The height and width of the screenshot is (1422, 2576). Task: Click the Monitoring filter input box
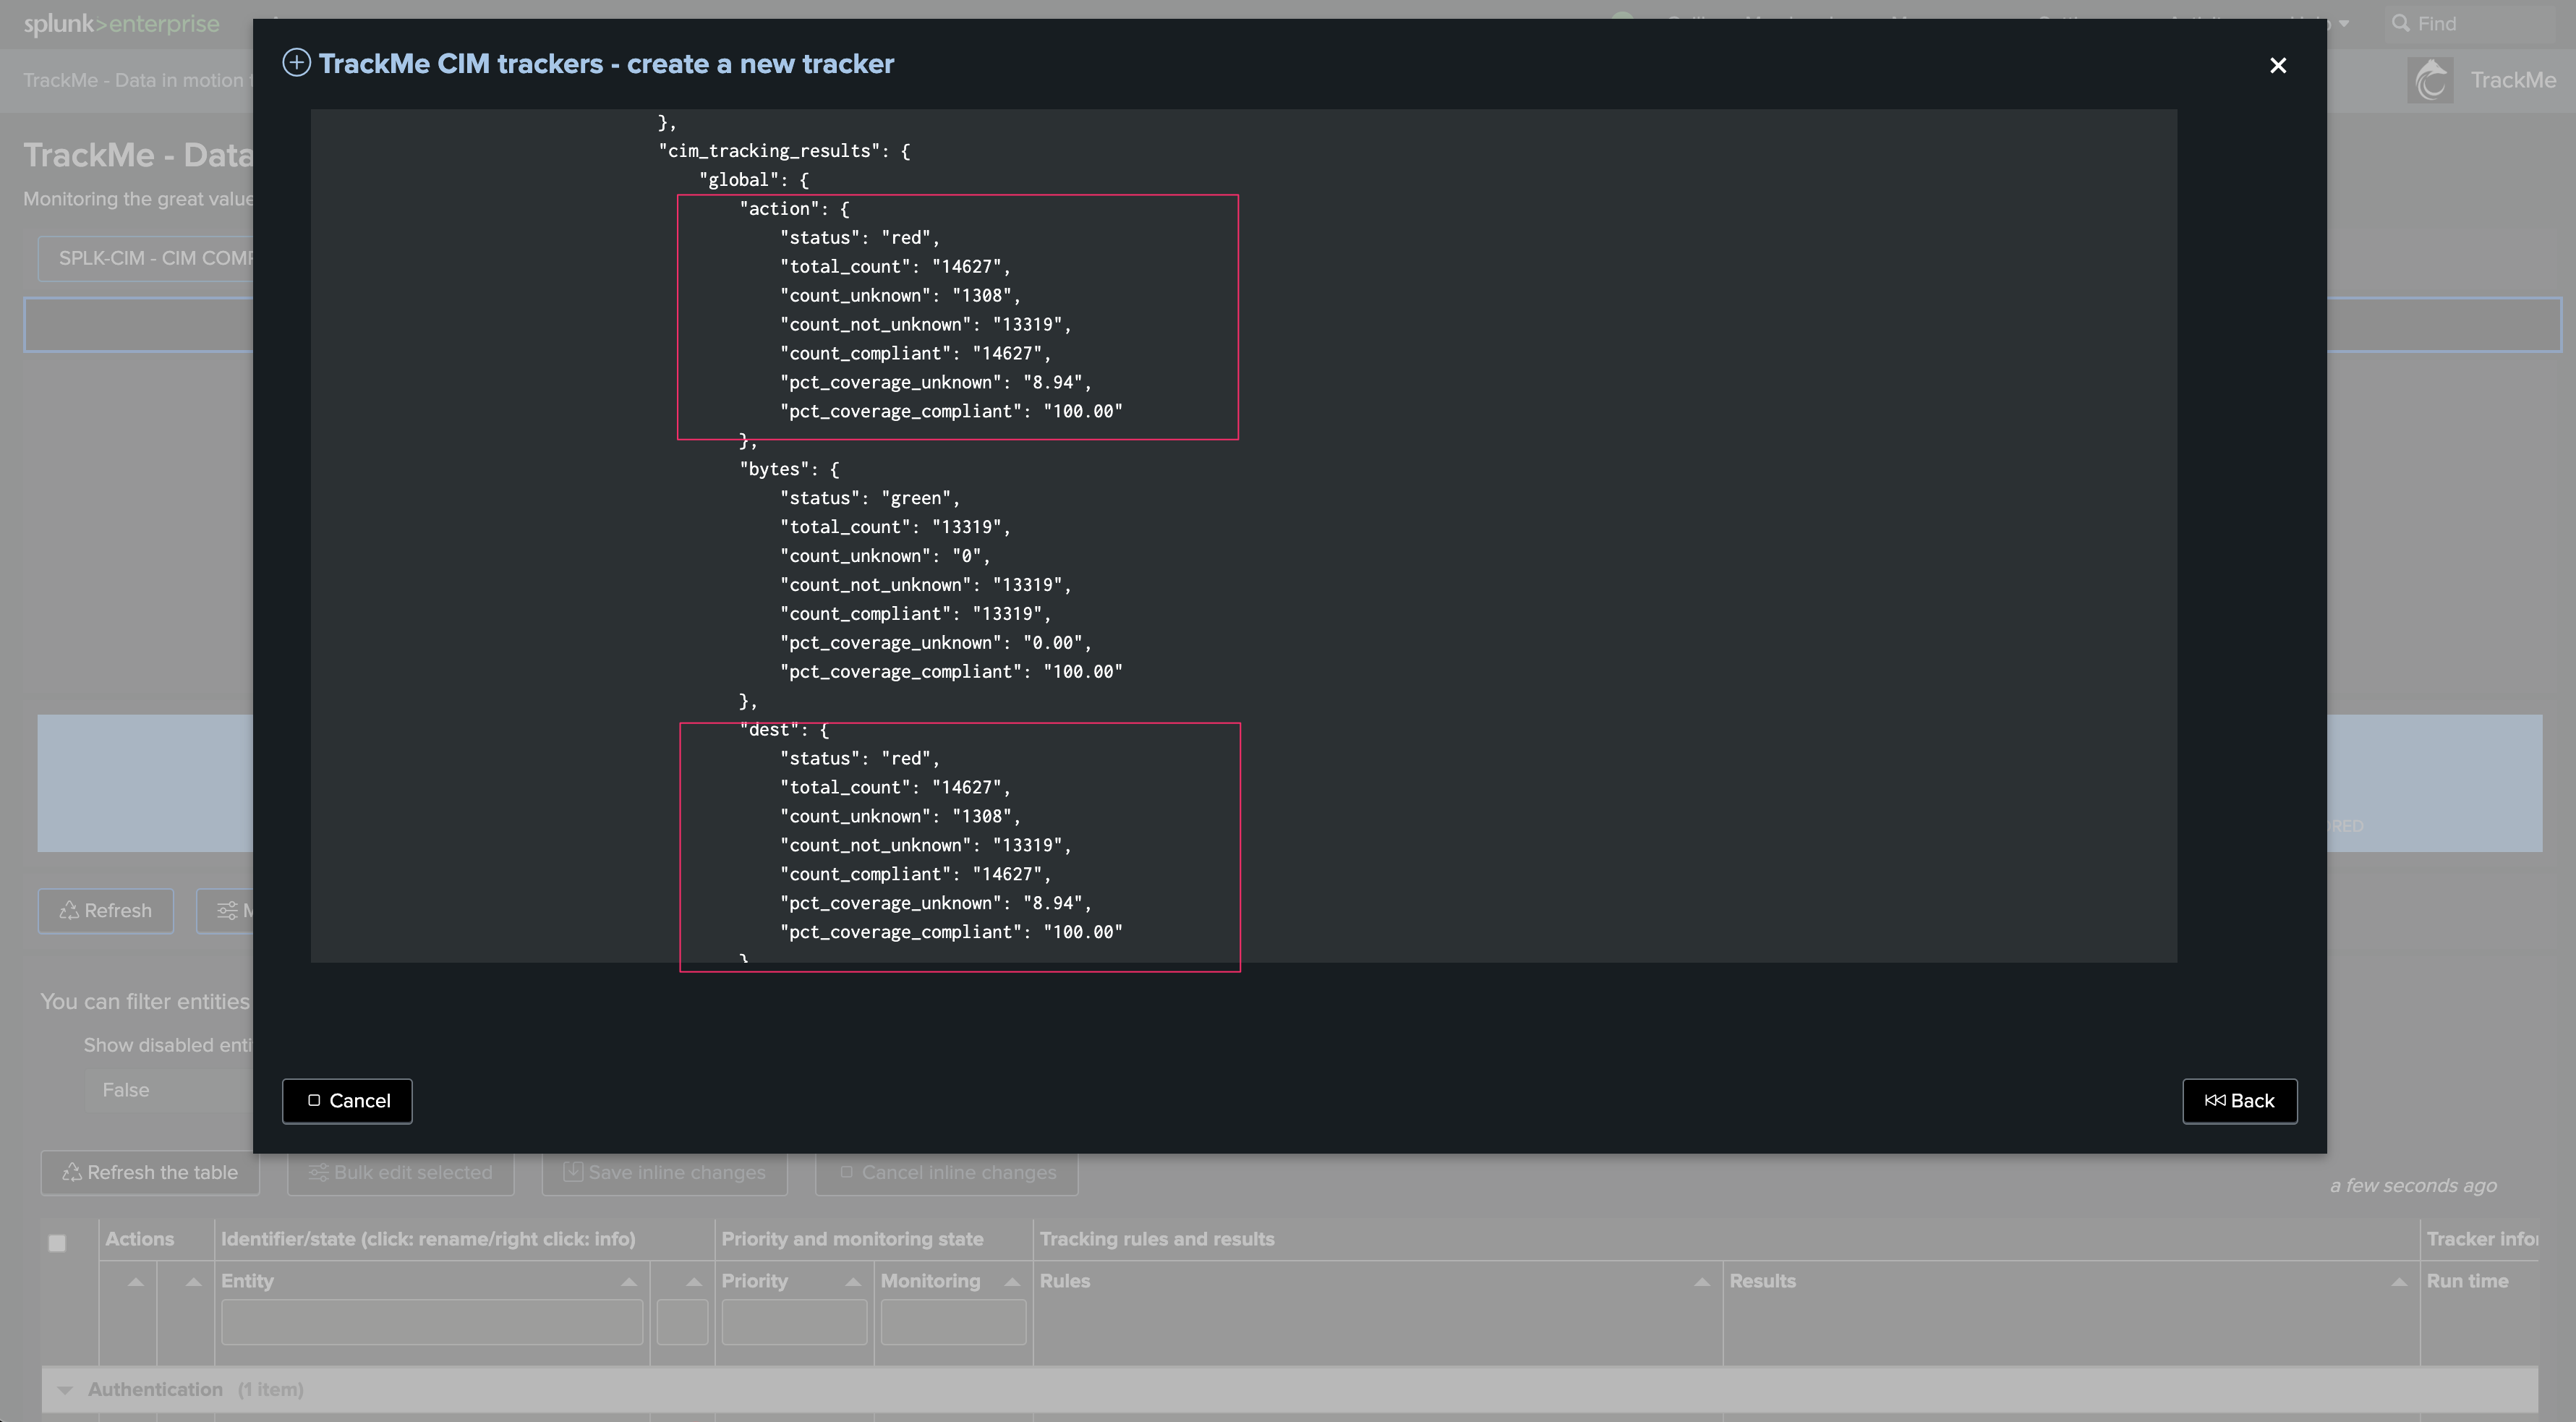(x=953, y=1322)
